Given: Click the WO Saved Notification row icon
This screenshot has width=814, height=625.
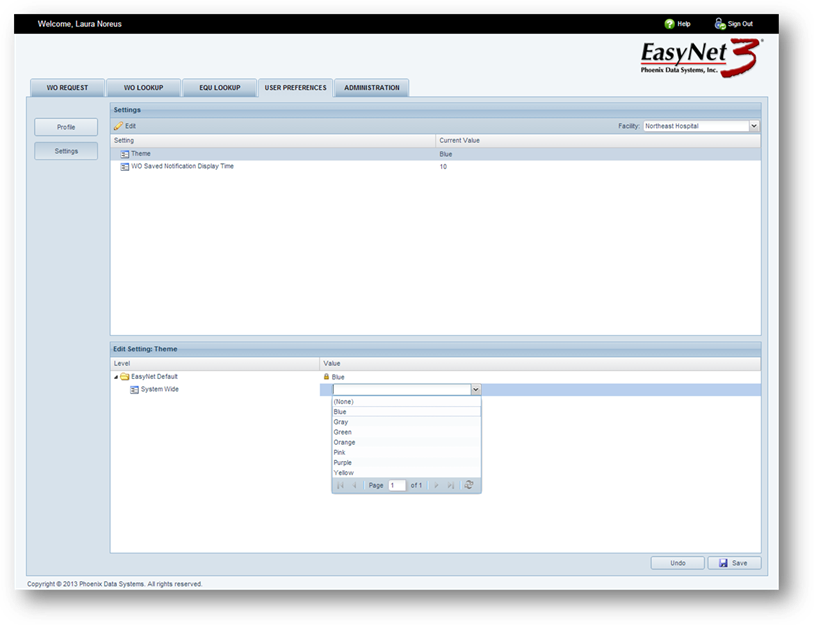Looking at the screenshot, I should coord(125,166).
